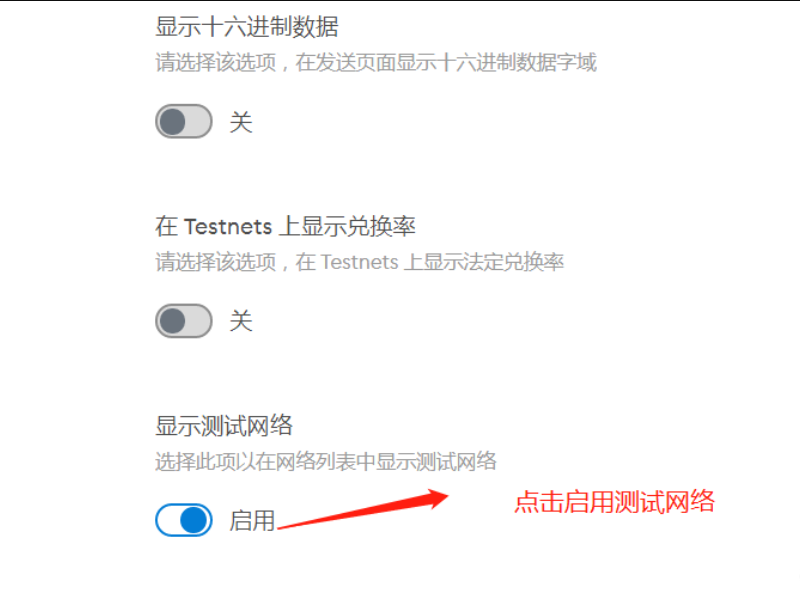Enable the Testnets 兑换率 switch
Image resolution: width=800 pixels, height=597 pixels.
(x=184, y=321)
